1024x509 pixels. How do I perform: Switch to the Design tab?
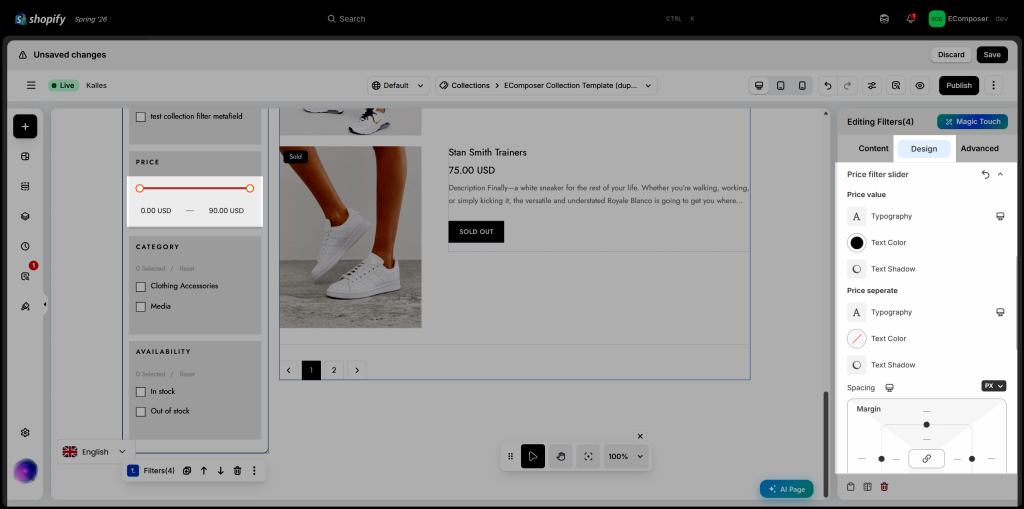coord(923,149)
